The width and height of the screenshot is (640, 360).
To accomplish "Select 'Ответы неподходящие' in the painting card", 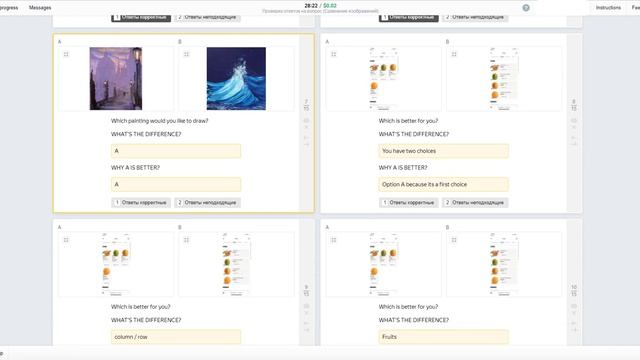I will tap(207, 202).
